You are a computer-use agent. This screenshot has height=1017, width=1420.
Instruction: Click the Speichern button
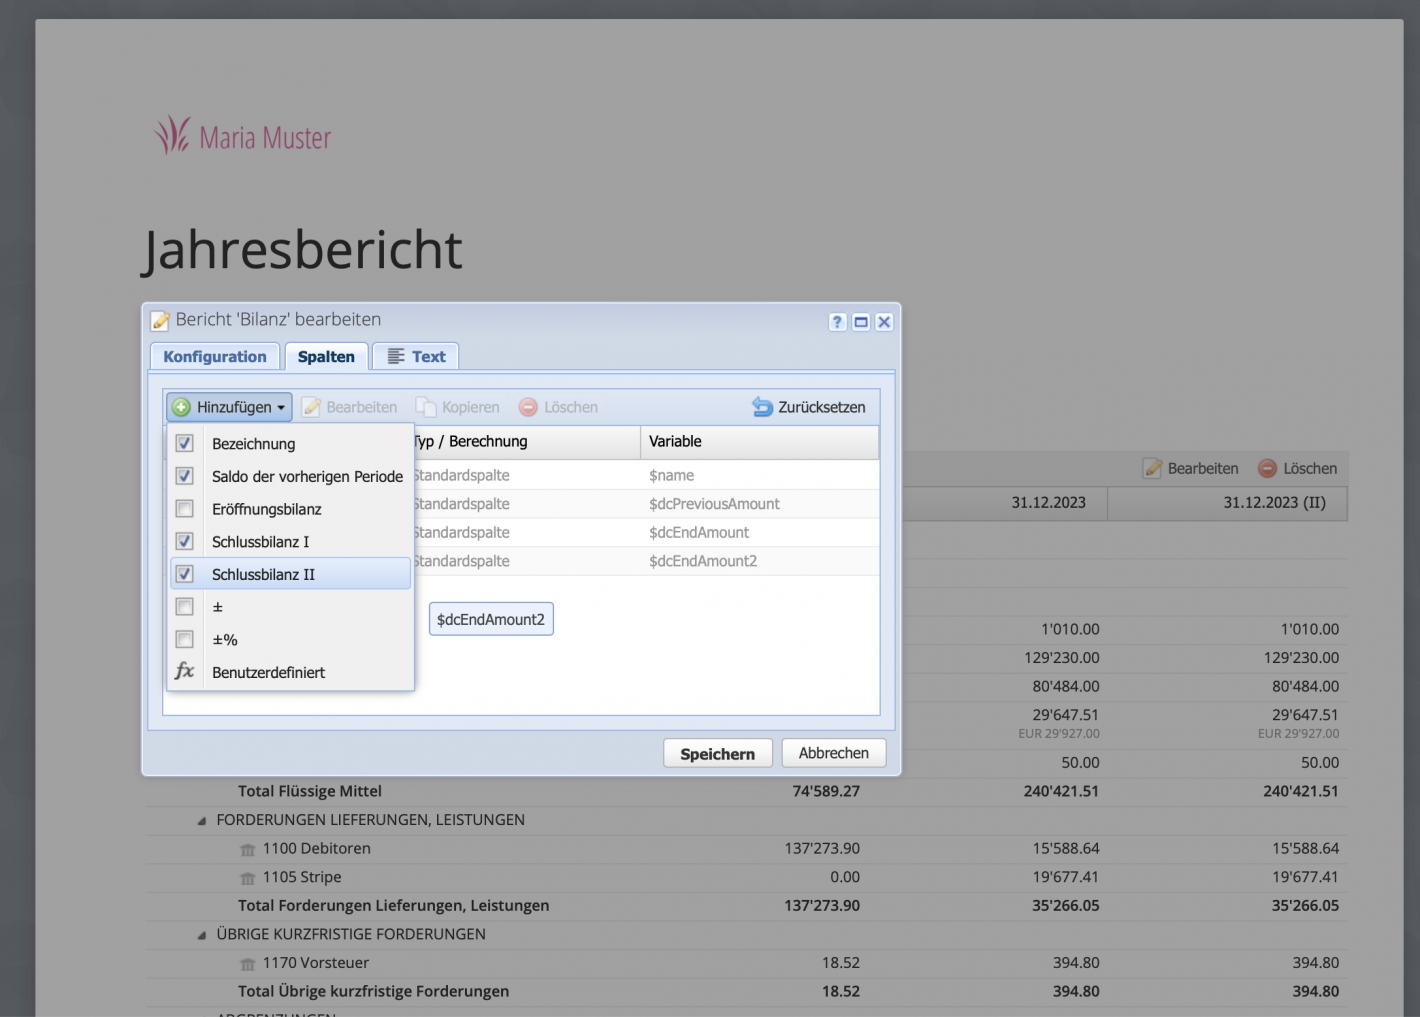(717, 752)
